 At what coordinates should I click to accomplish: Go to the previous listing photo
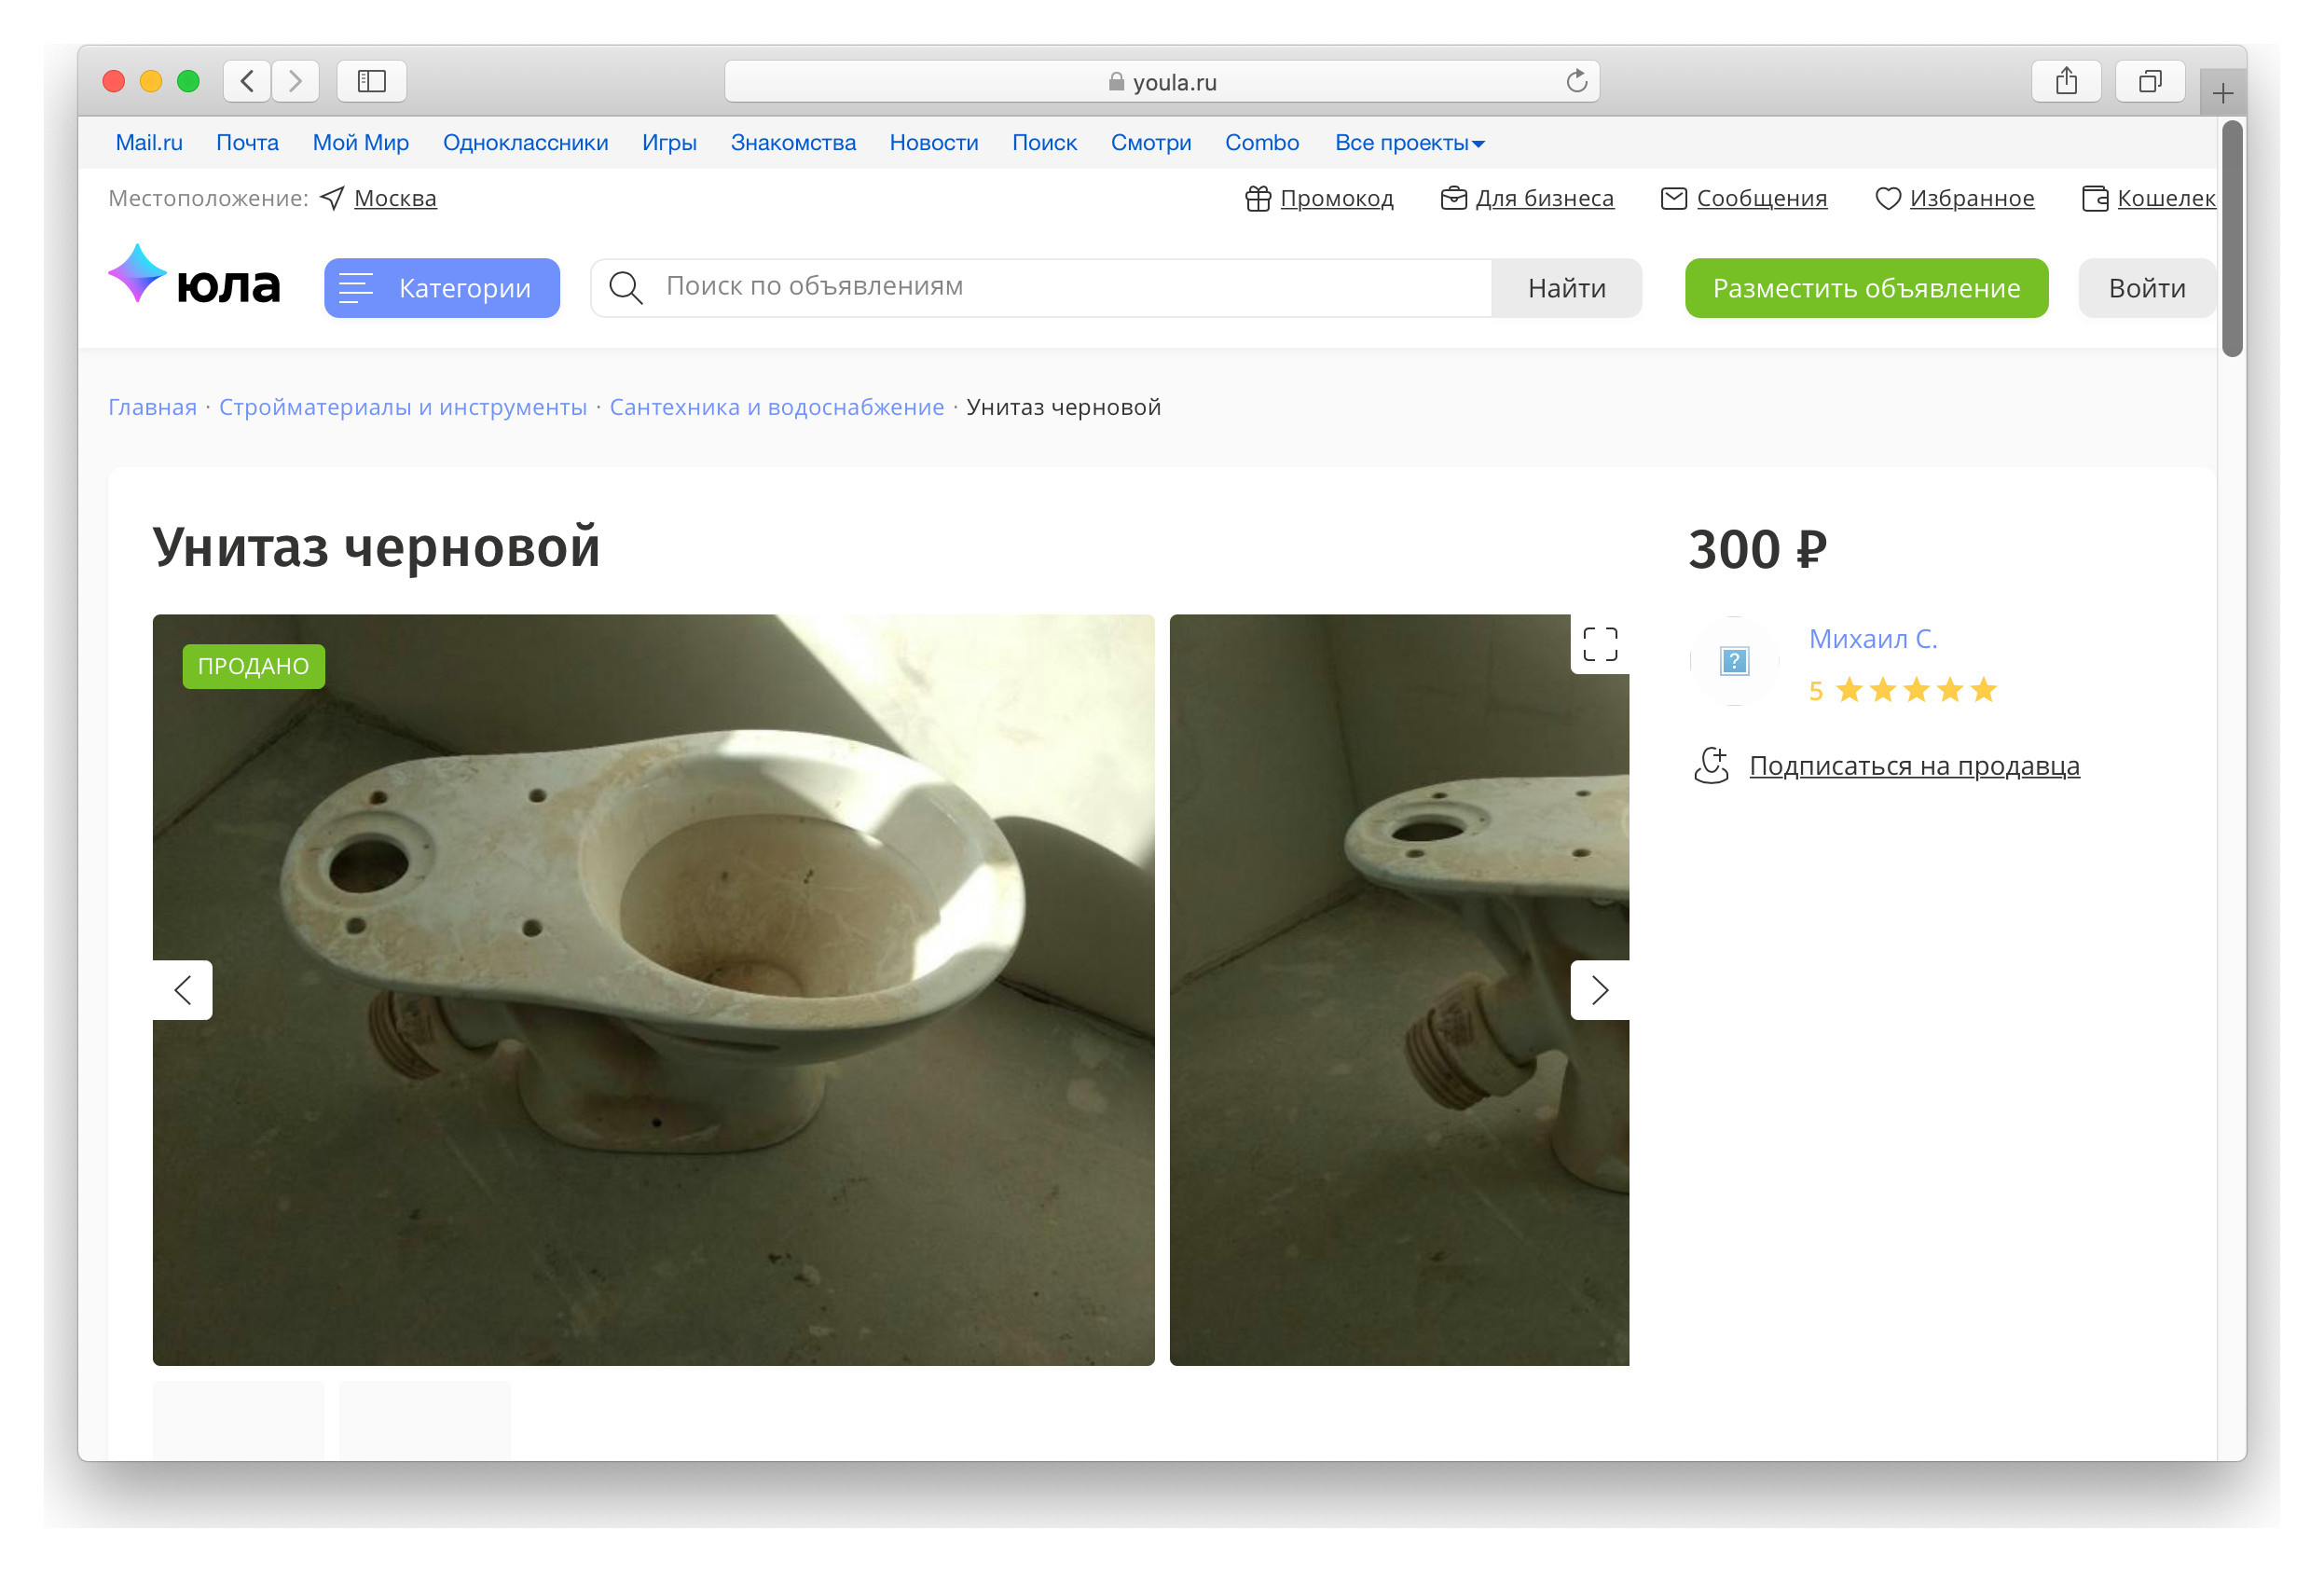pyautogui.click(x=183, y=990)
